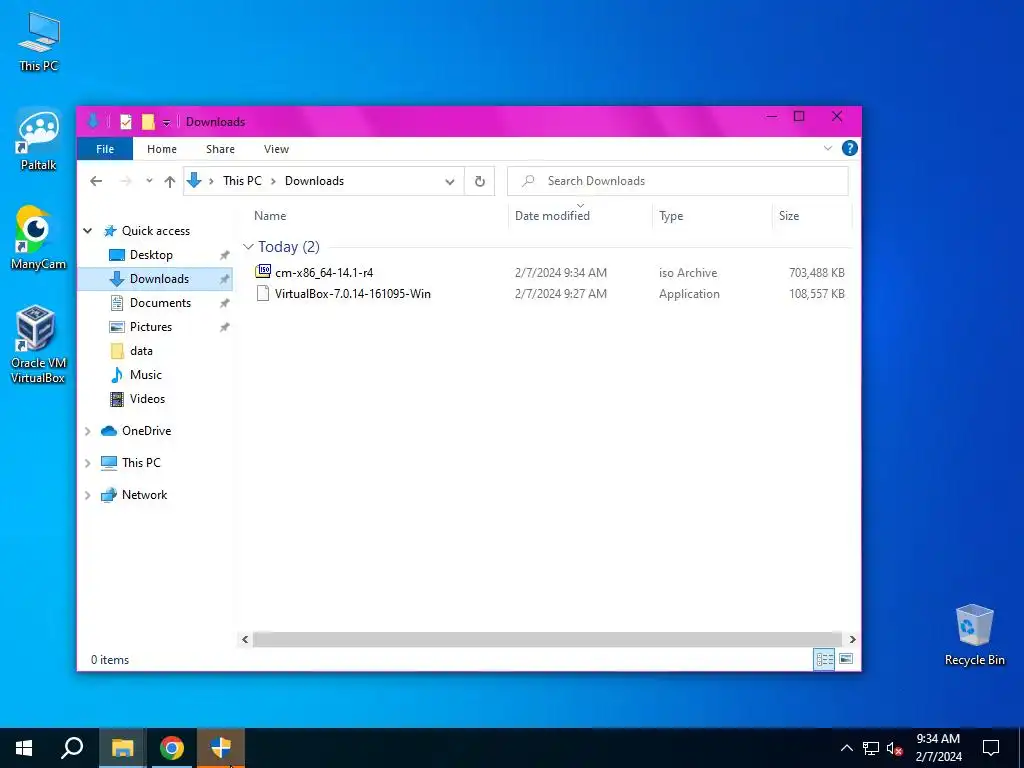Sort by Size column header
Viewport: 1024px width, 768px height.
tap(788, 216)
